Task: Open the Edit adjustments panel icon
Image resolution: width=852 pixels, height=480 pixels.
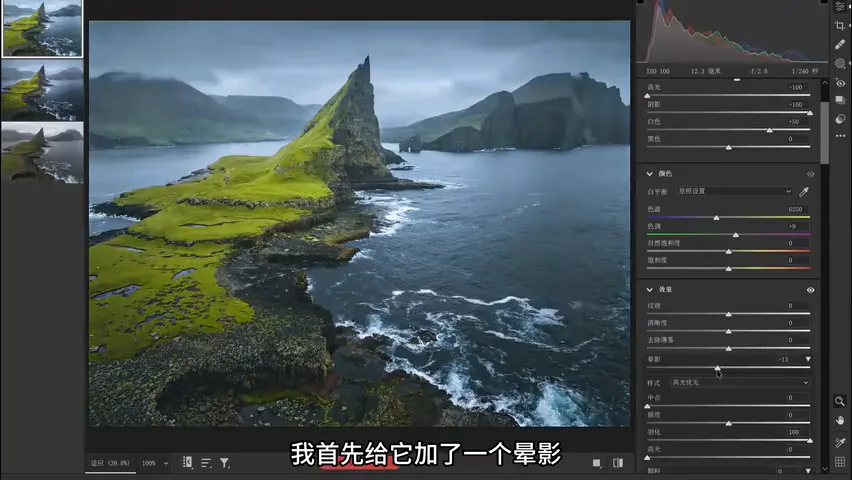Action: (x=840, y=7)
